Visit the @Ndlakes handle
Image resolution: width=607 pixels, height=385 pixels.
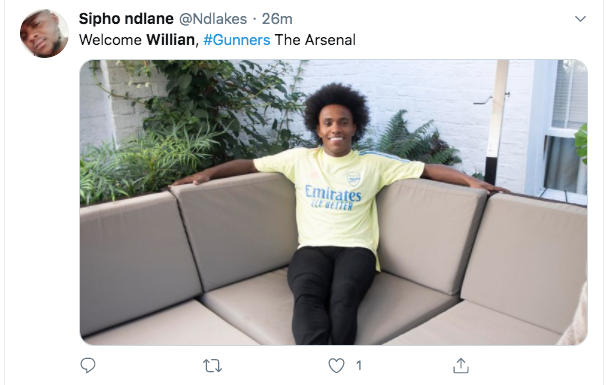click(x=213, y=19)
